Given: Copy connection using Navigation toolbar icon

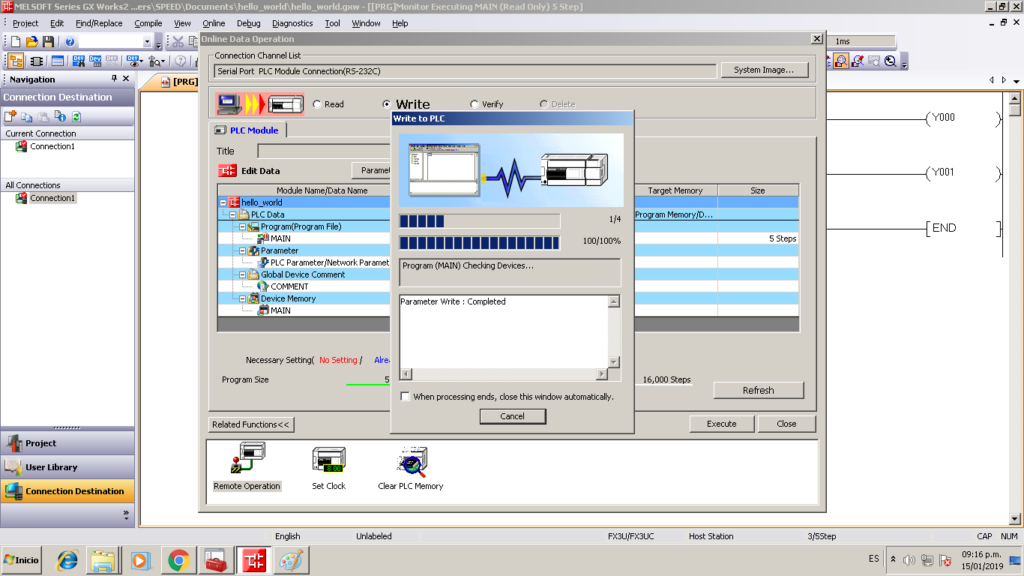Looking at the screenshot, I should pyautogui.click(x=27, y=116).
